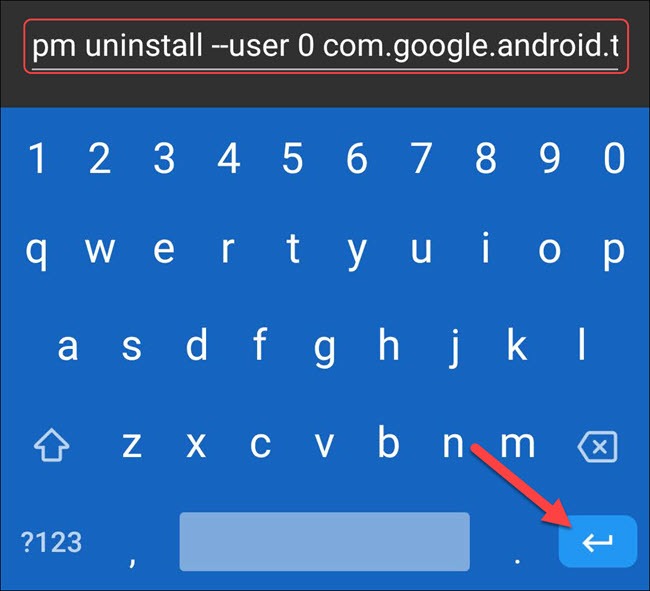
Task: Tap the letter q key
Action: pyautogui.click(x=36, y=252)
